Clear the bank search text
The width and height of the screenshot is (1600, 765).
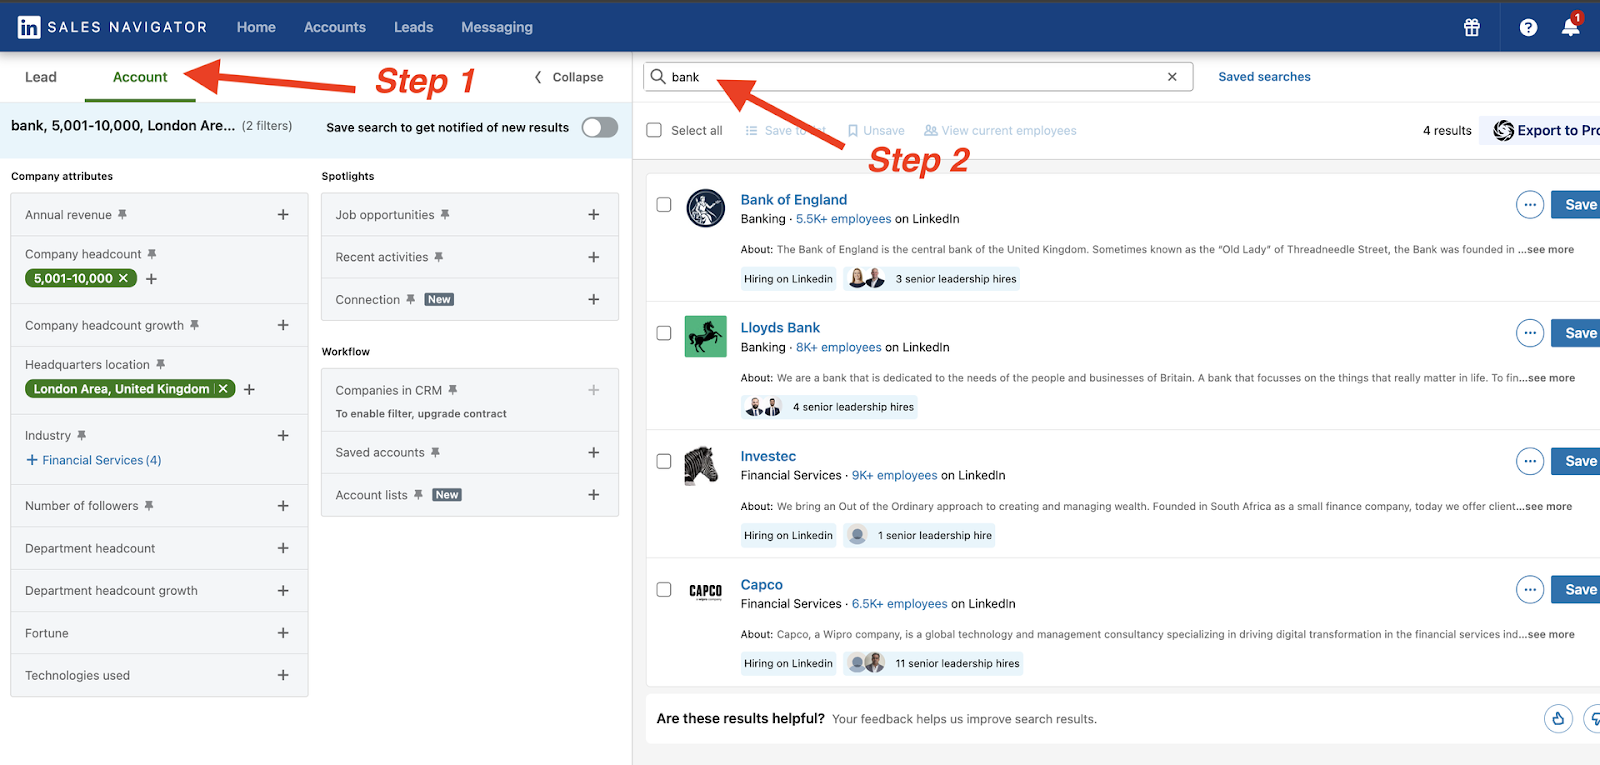coord(1172,77)
